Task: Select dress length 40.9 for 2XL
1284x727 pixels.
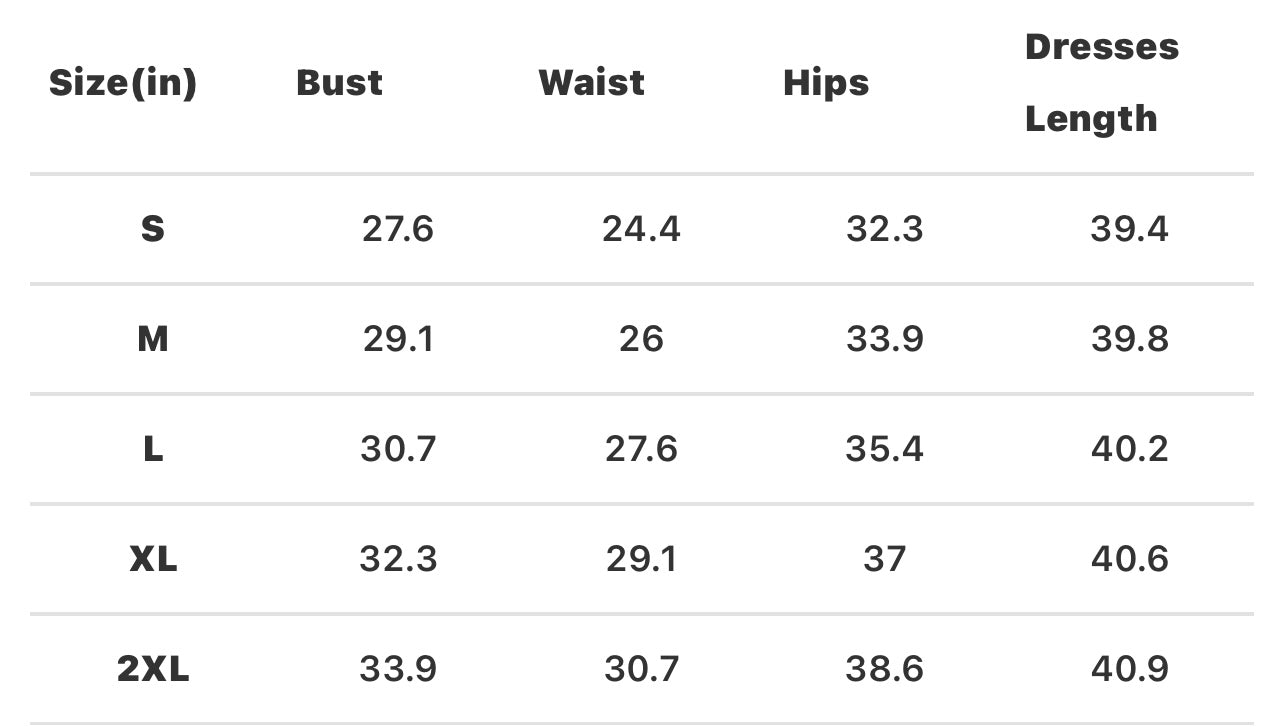Action: 1130,669
